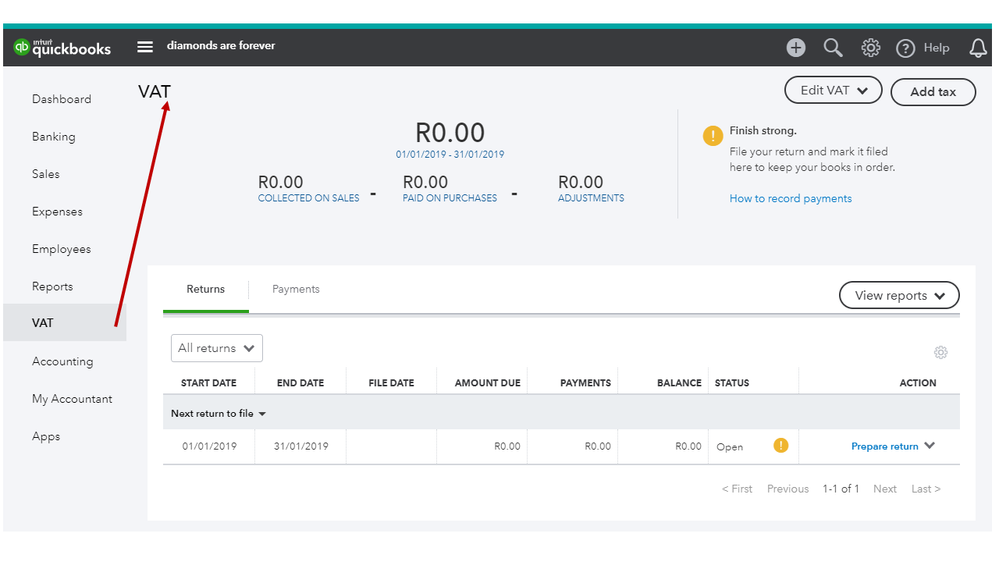This screenshot has height=562, width=999.
Task: Click the table settings gear icon
Action: [x=940, y=352]
